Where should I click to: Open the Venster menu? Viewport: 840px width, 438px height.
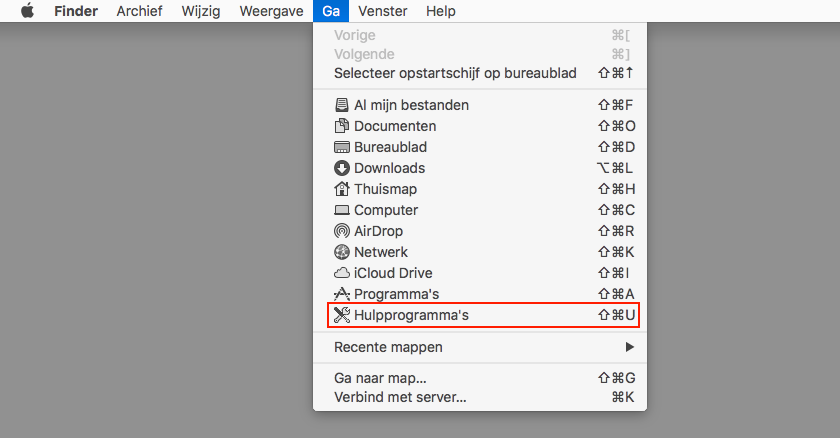tap(382, 11)
